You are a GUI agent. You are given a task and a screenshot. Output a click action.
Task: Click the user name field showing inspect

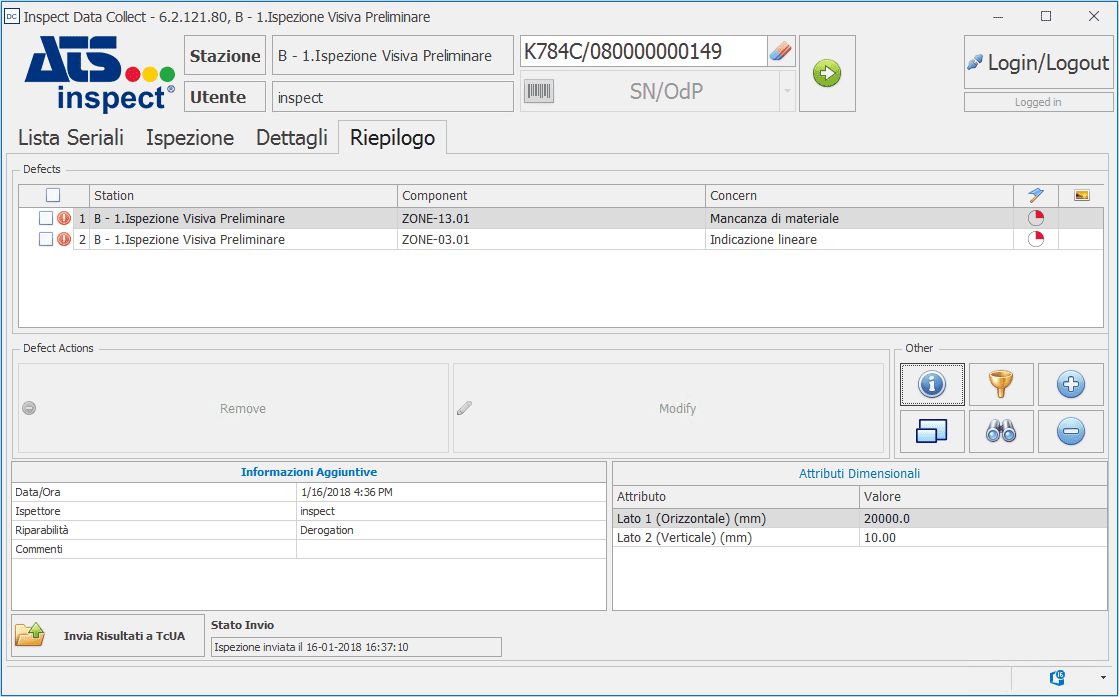pos(393,97)
